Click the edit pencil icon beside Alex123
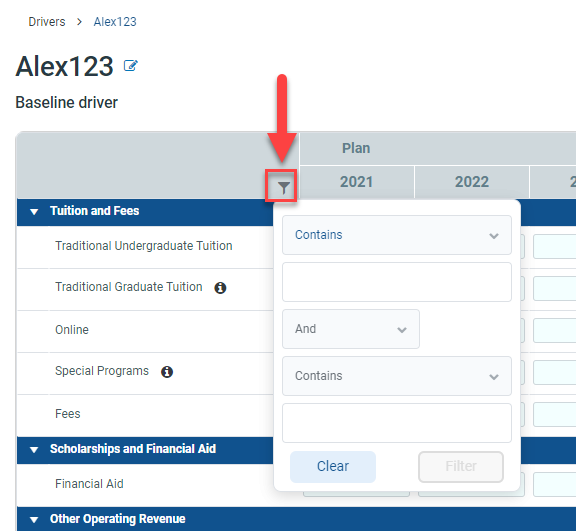 [130, 66]
